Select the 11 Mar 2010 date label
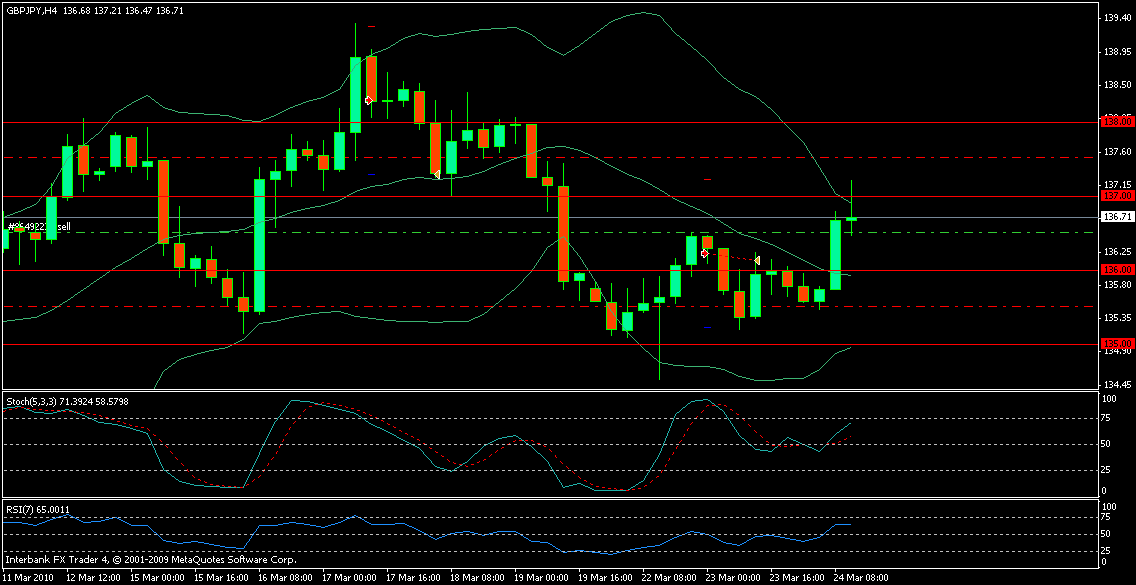1136x585 pixels. click(30, 578)
